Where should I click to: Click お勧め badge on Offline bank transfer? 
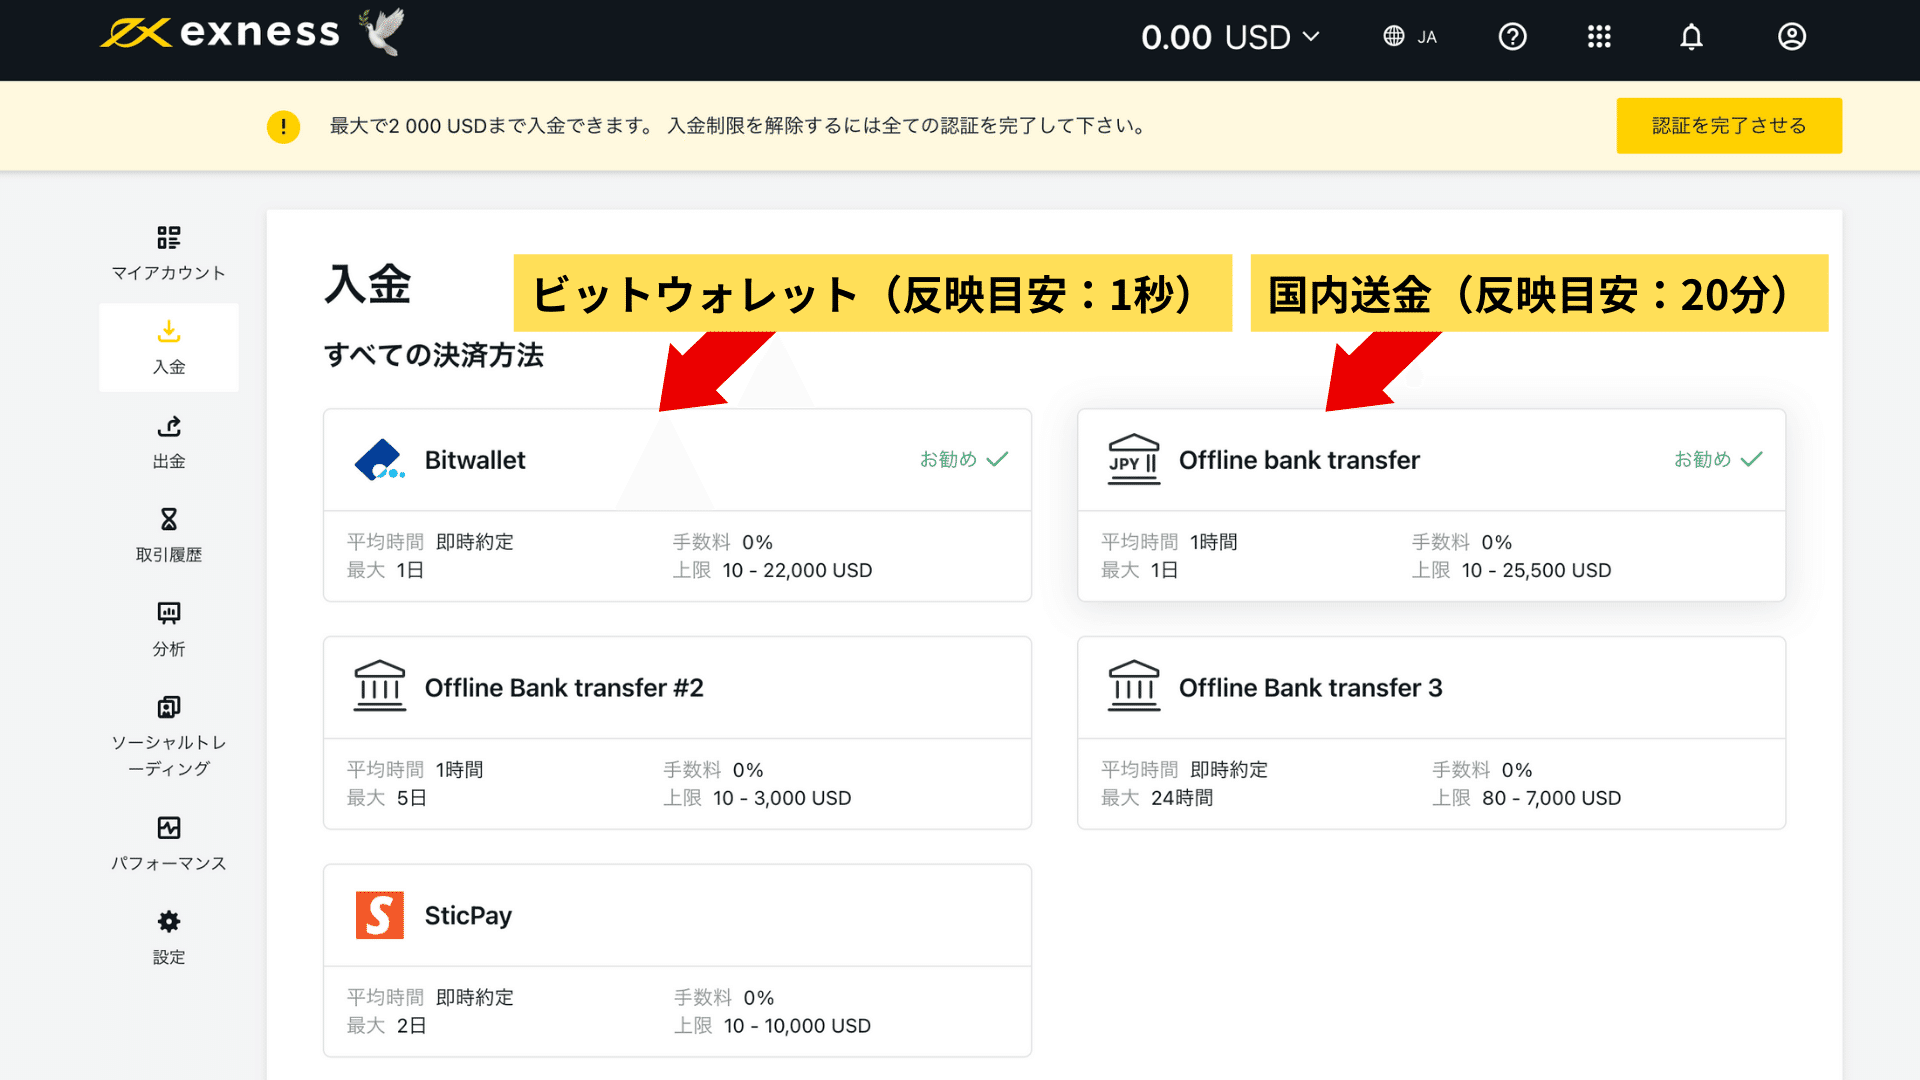pos(1718,459)
